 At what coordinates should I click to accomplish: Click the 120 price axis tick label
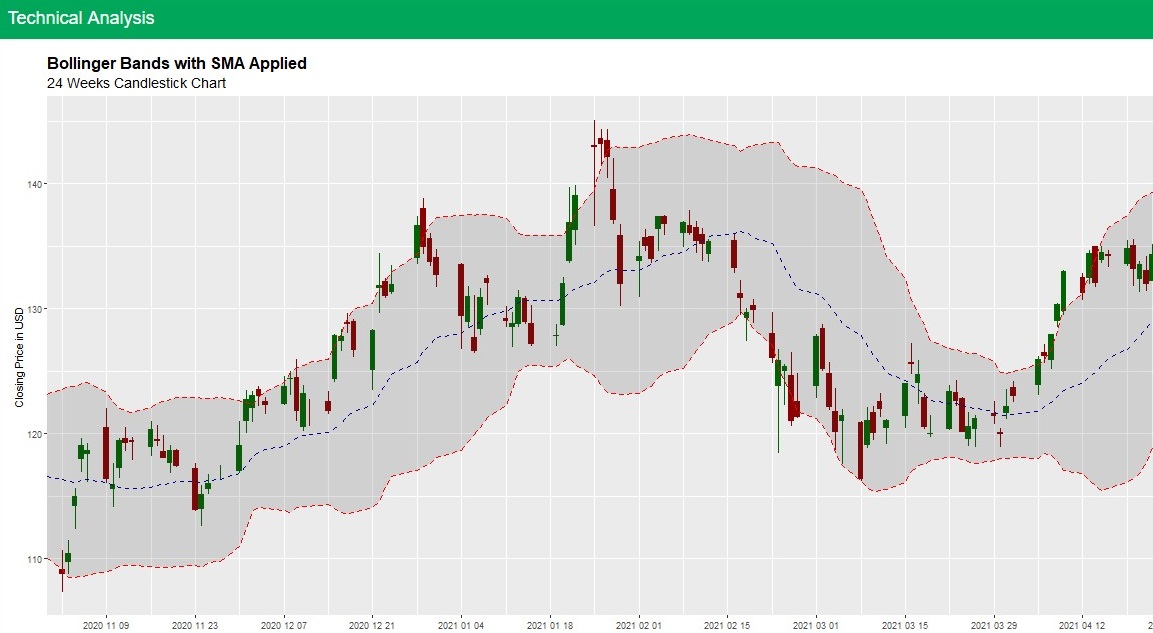[32, 434]
